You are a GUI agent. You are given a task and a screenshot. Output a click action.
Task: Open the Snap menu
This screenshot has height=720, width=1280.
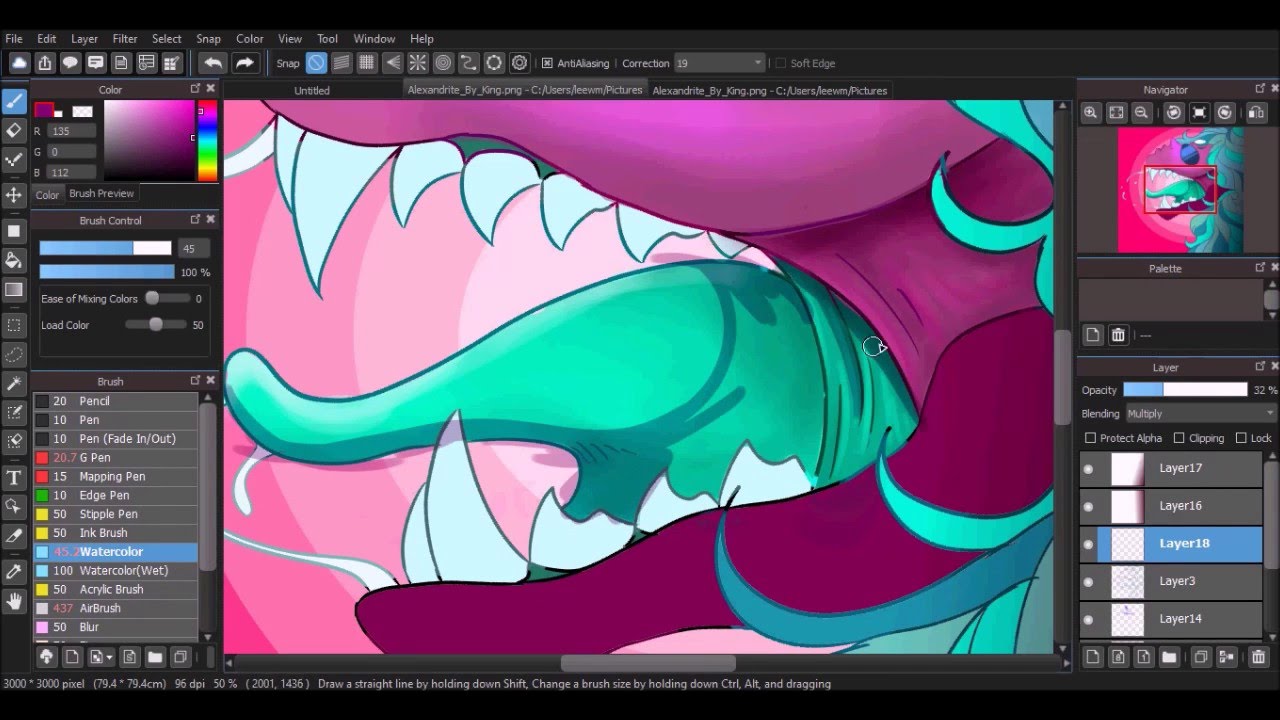click(x=208, y=39)
